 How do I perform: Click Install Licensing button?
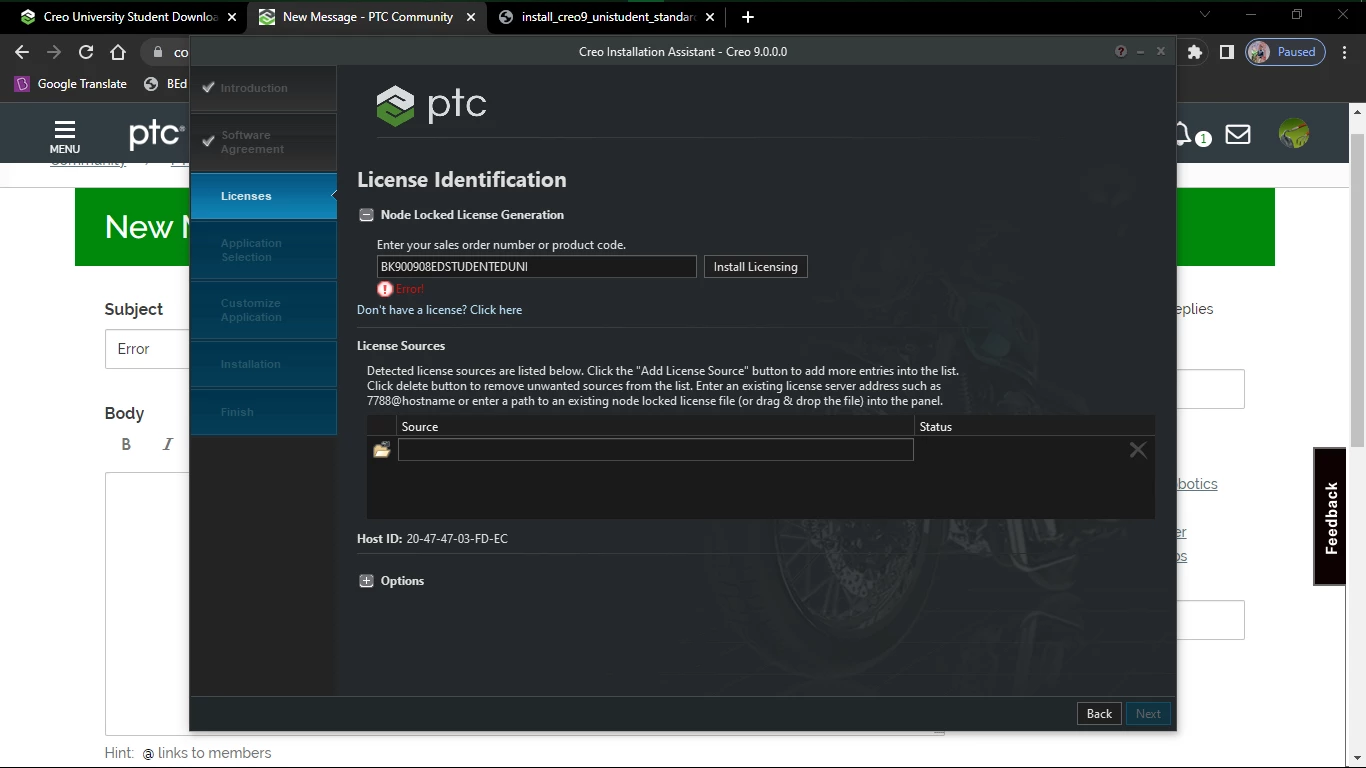click(755, 267)
